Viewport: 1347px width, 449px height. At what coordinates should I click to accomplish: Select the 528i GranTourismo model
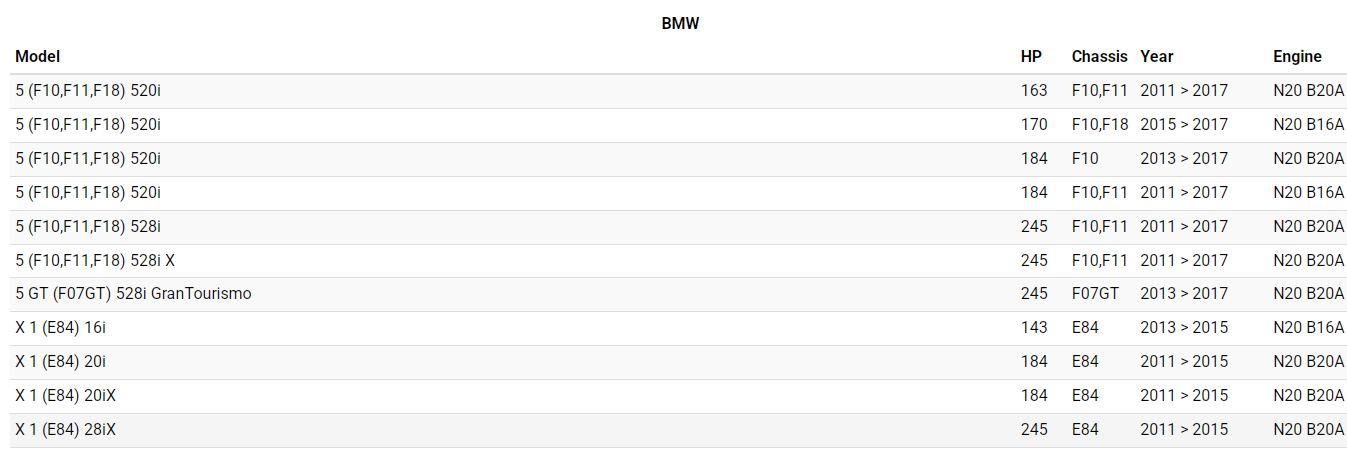click(133, 294)
